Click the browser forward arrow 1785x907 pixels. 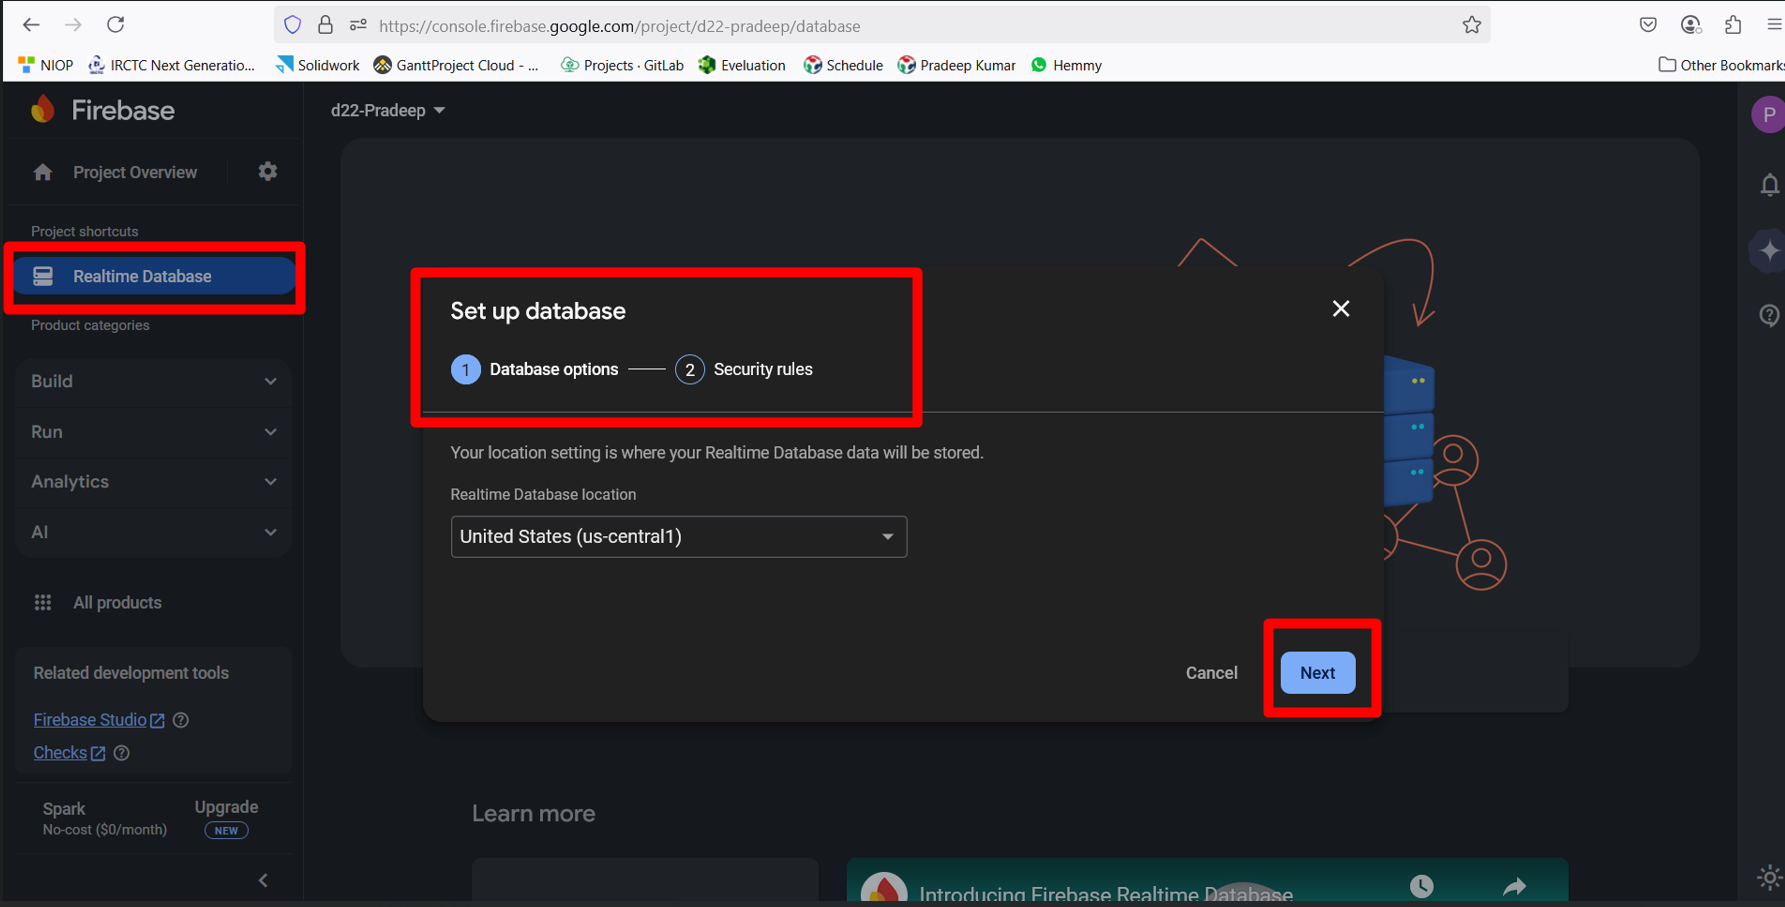click(x=73, y=24)
